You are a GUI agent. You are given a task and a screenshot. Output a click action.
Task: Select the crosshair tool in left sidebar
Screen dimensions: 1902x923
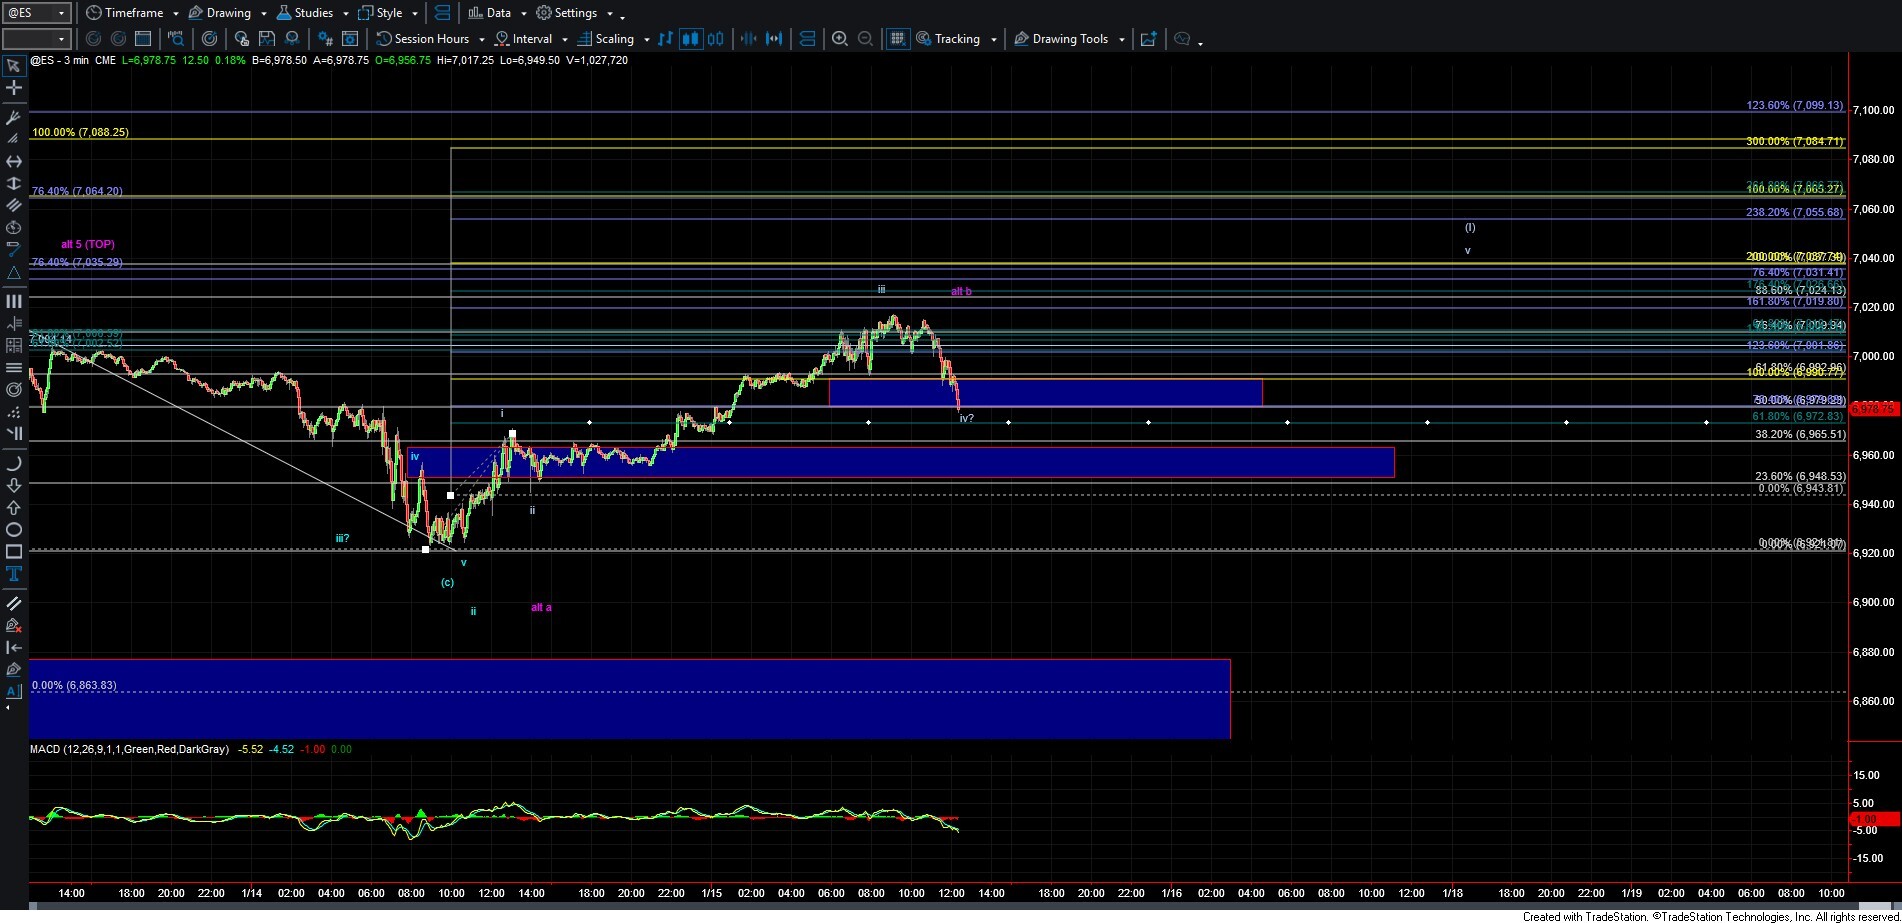tap(13, 88)
